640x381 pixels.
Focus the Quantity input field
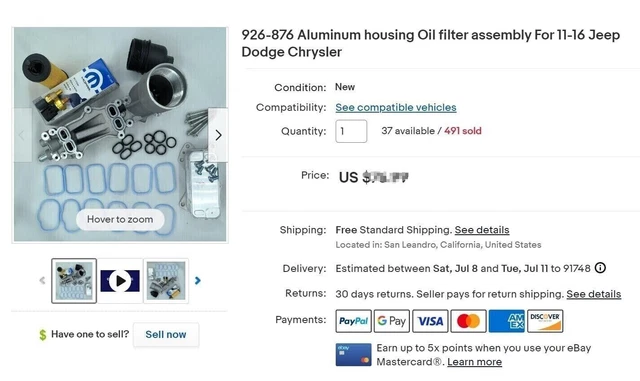tap(351, 131)
